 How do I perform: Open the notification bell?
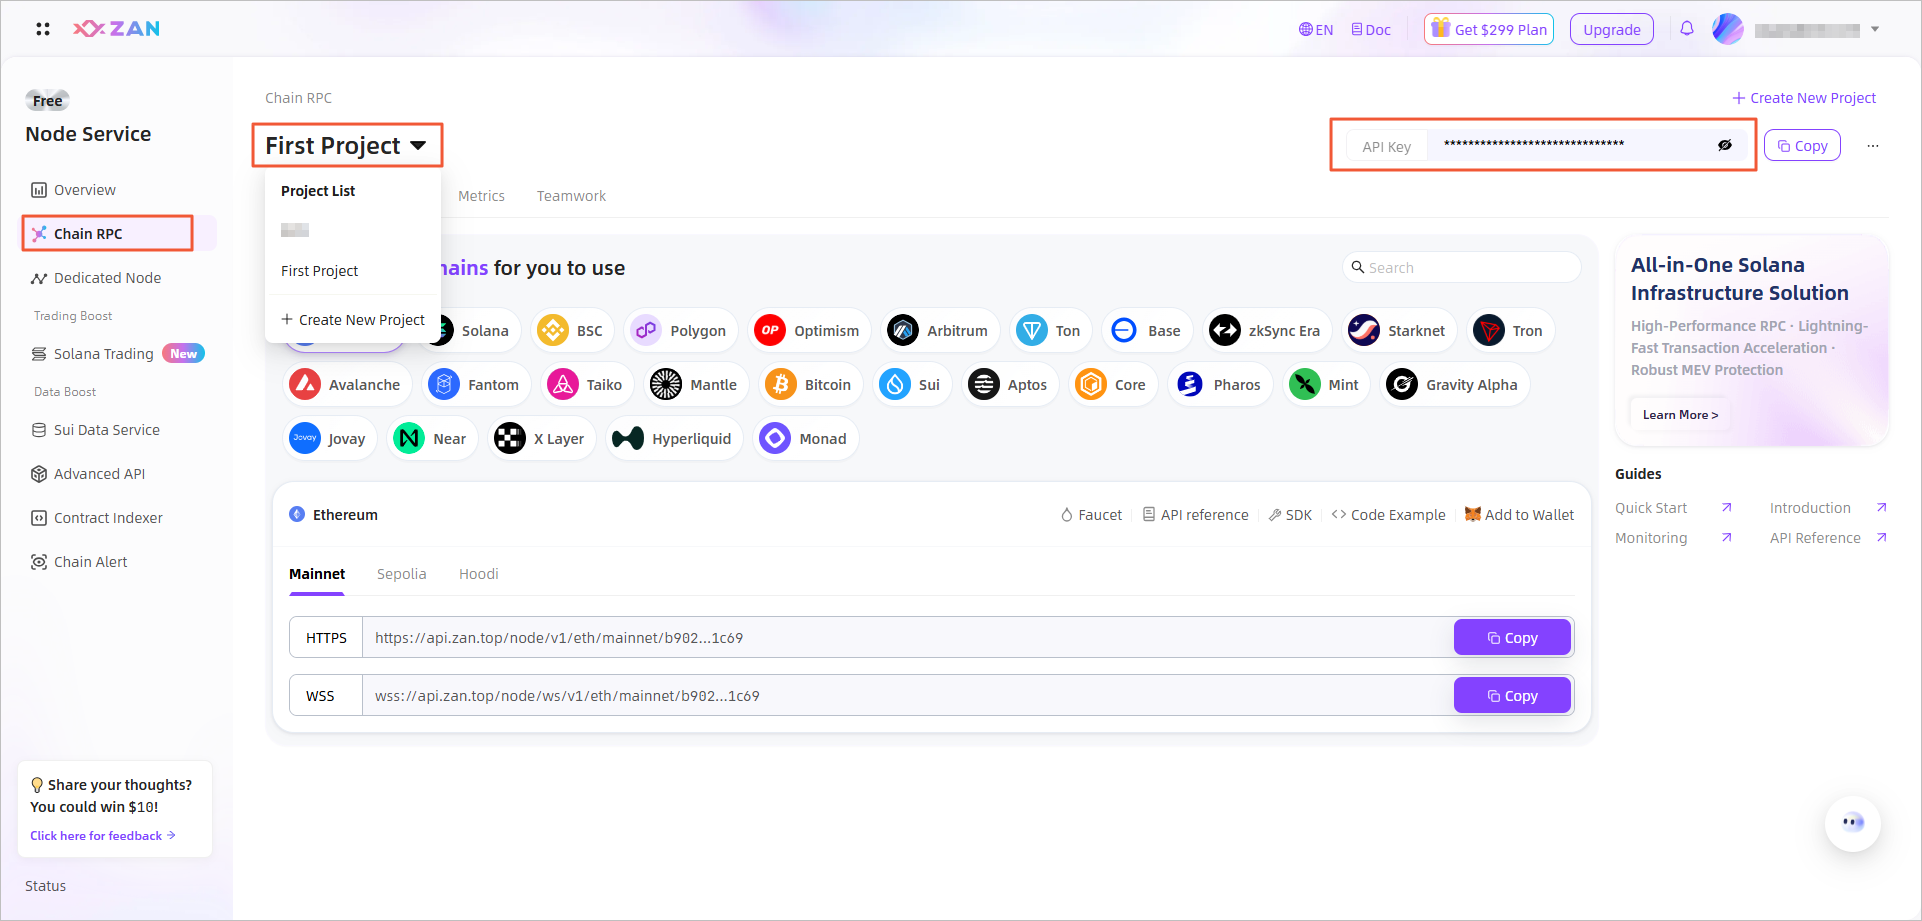point(1687,29)
